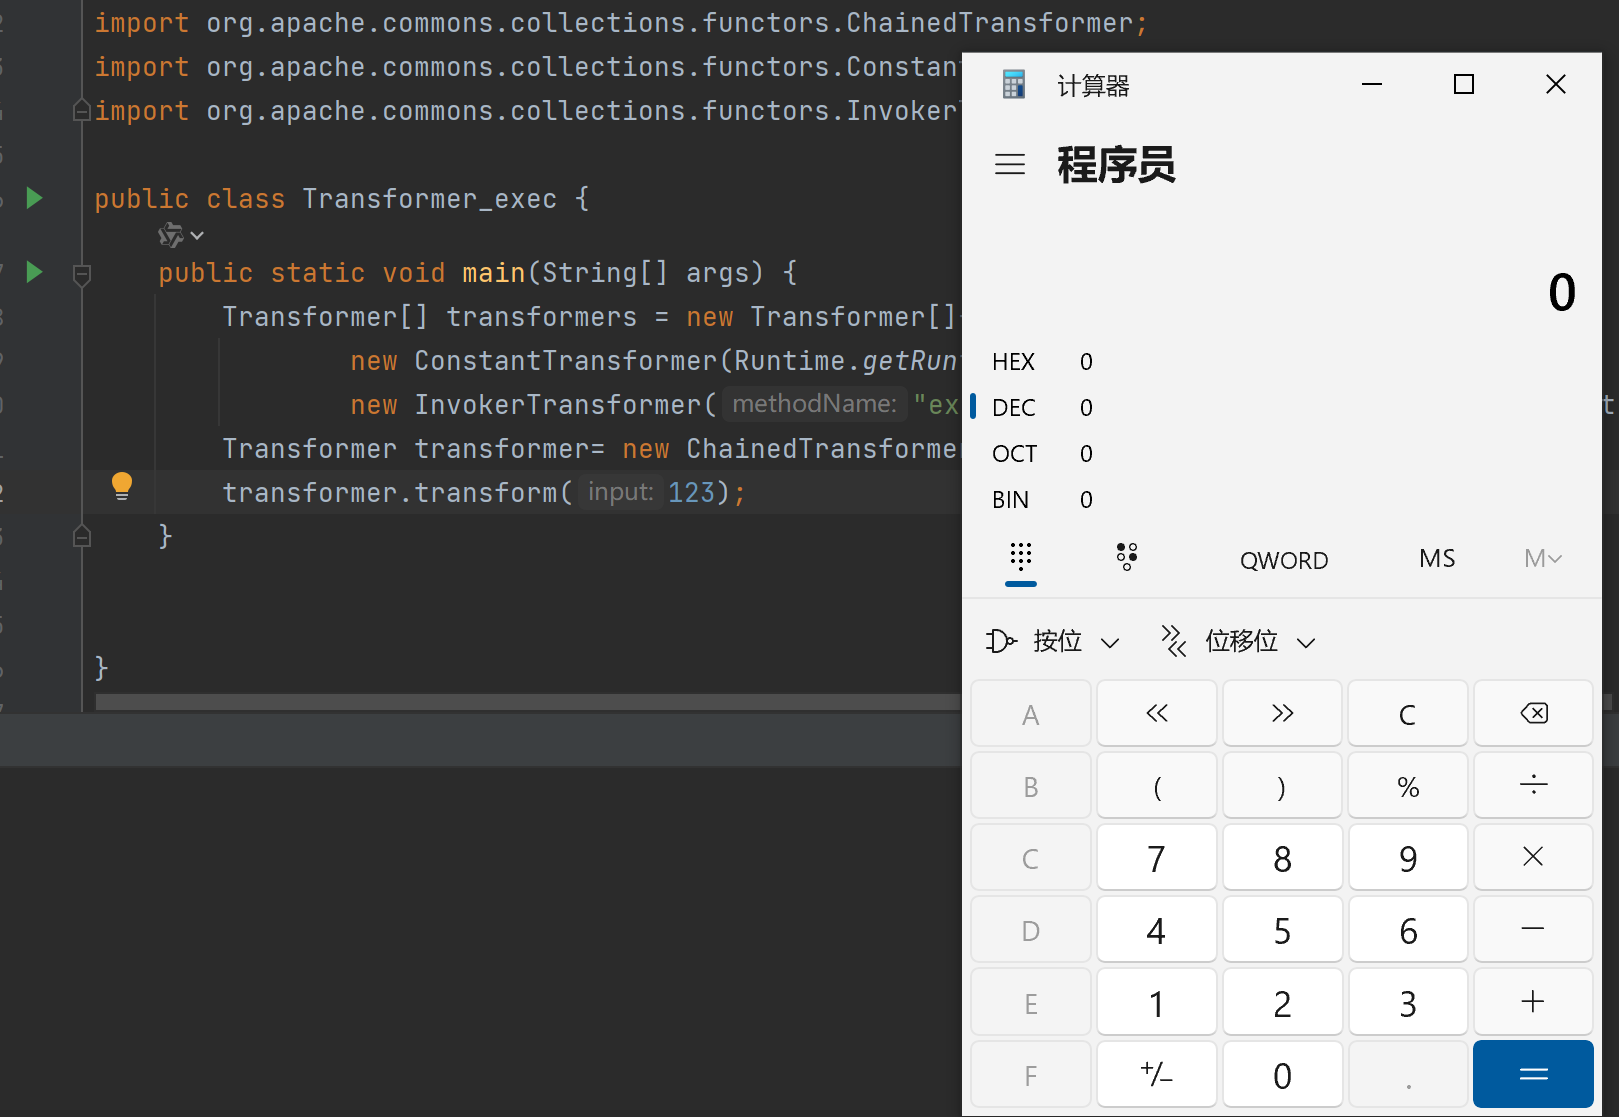
Task: Click digit 4 on calculator
Action: 1157,929
